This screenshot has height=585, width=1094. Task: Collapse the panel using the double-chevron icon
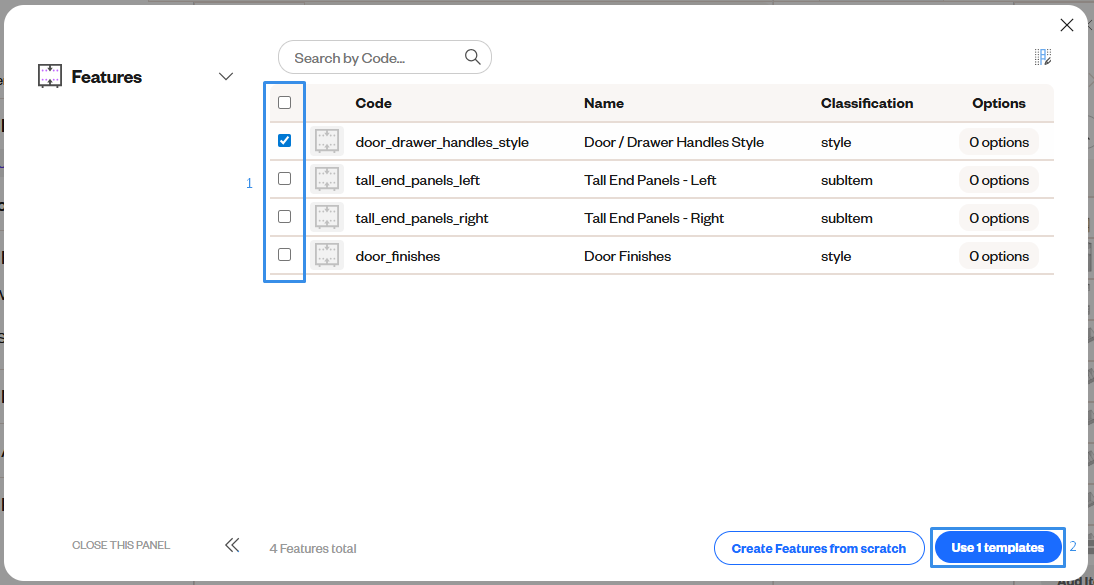pos(231,545)
